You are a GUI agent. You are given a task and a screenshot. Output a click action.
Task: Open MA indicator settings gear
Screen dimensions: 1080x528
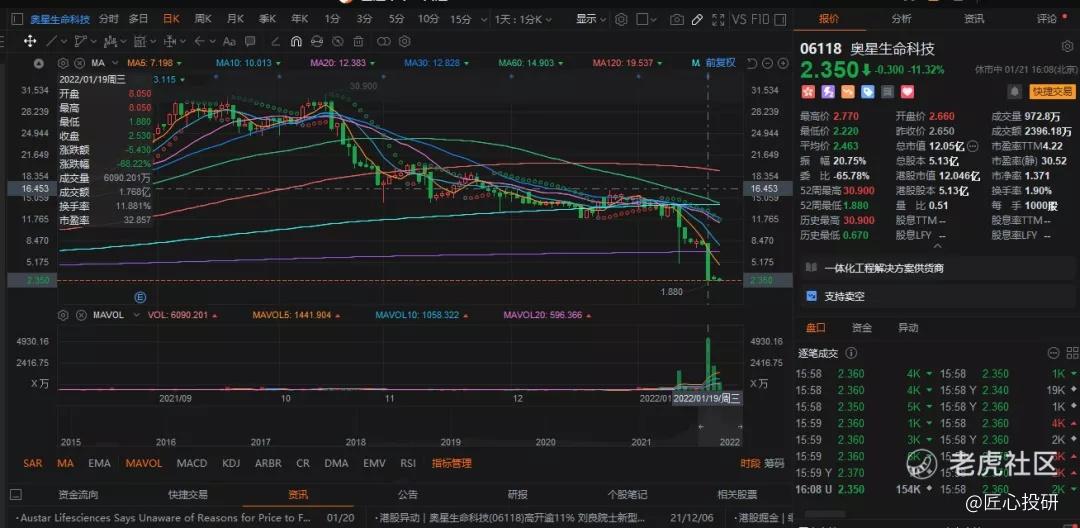[63, 63]
